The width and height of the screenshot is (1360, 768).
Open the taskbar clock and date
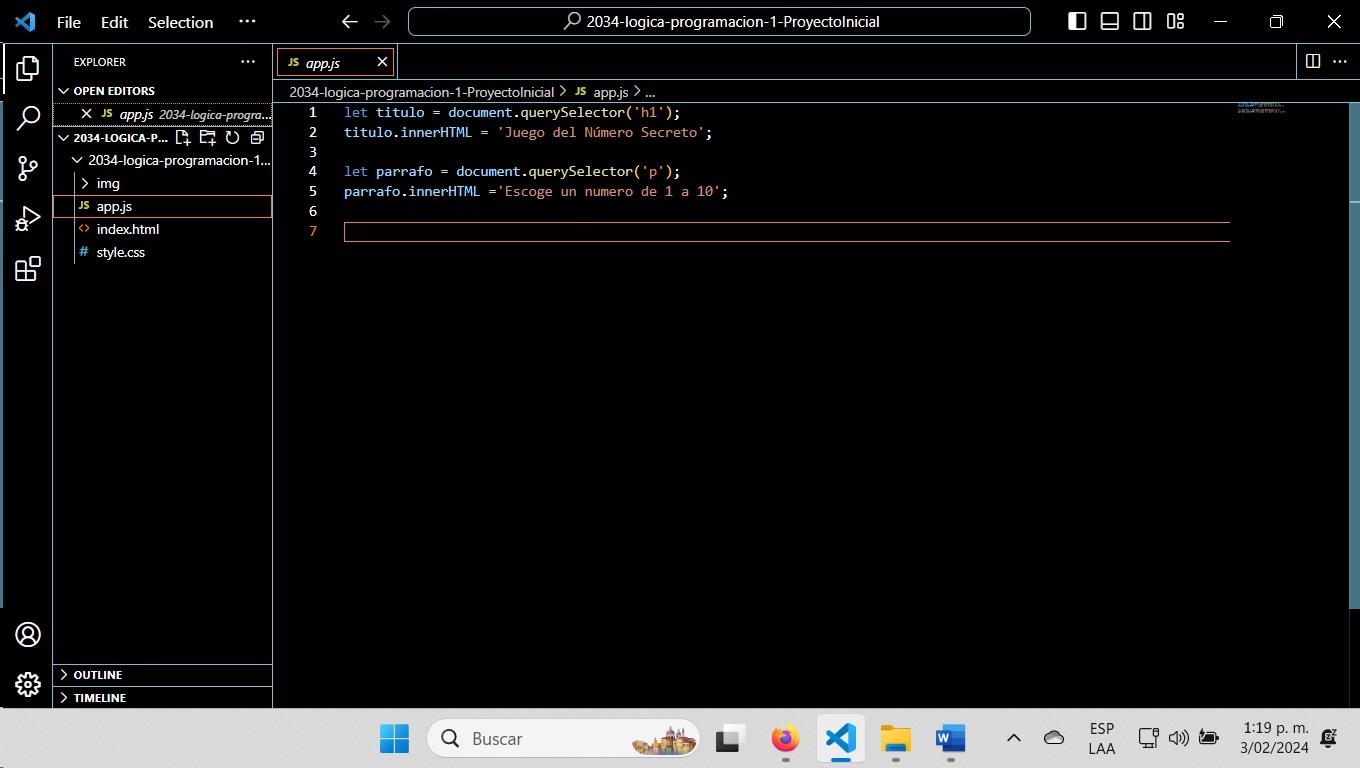1275,738
